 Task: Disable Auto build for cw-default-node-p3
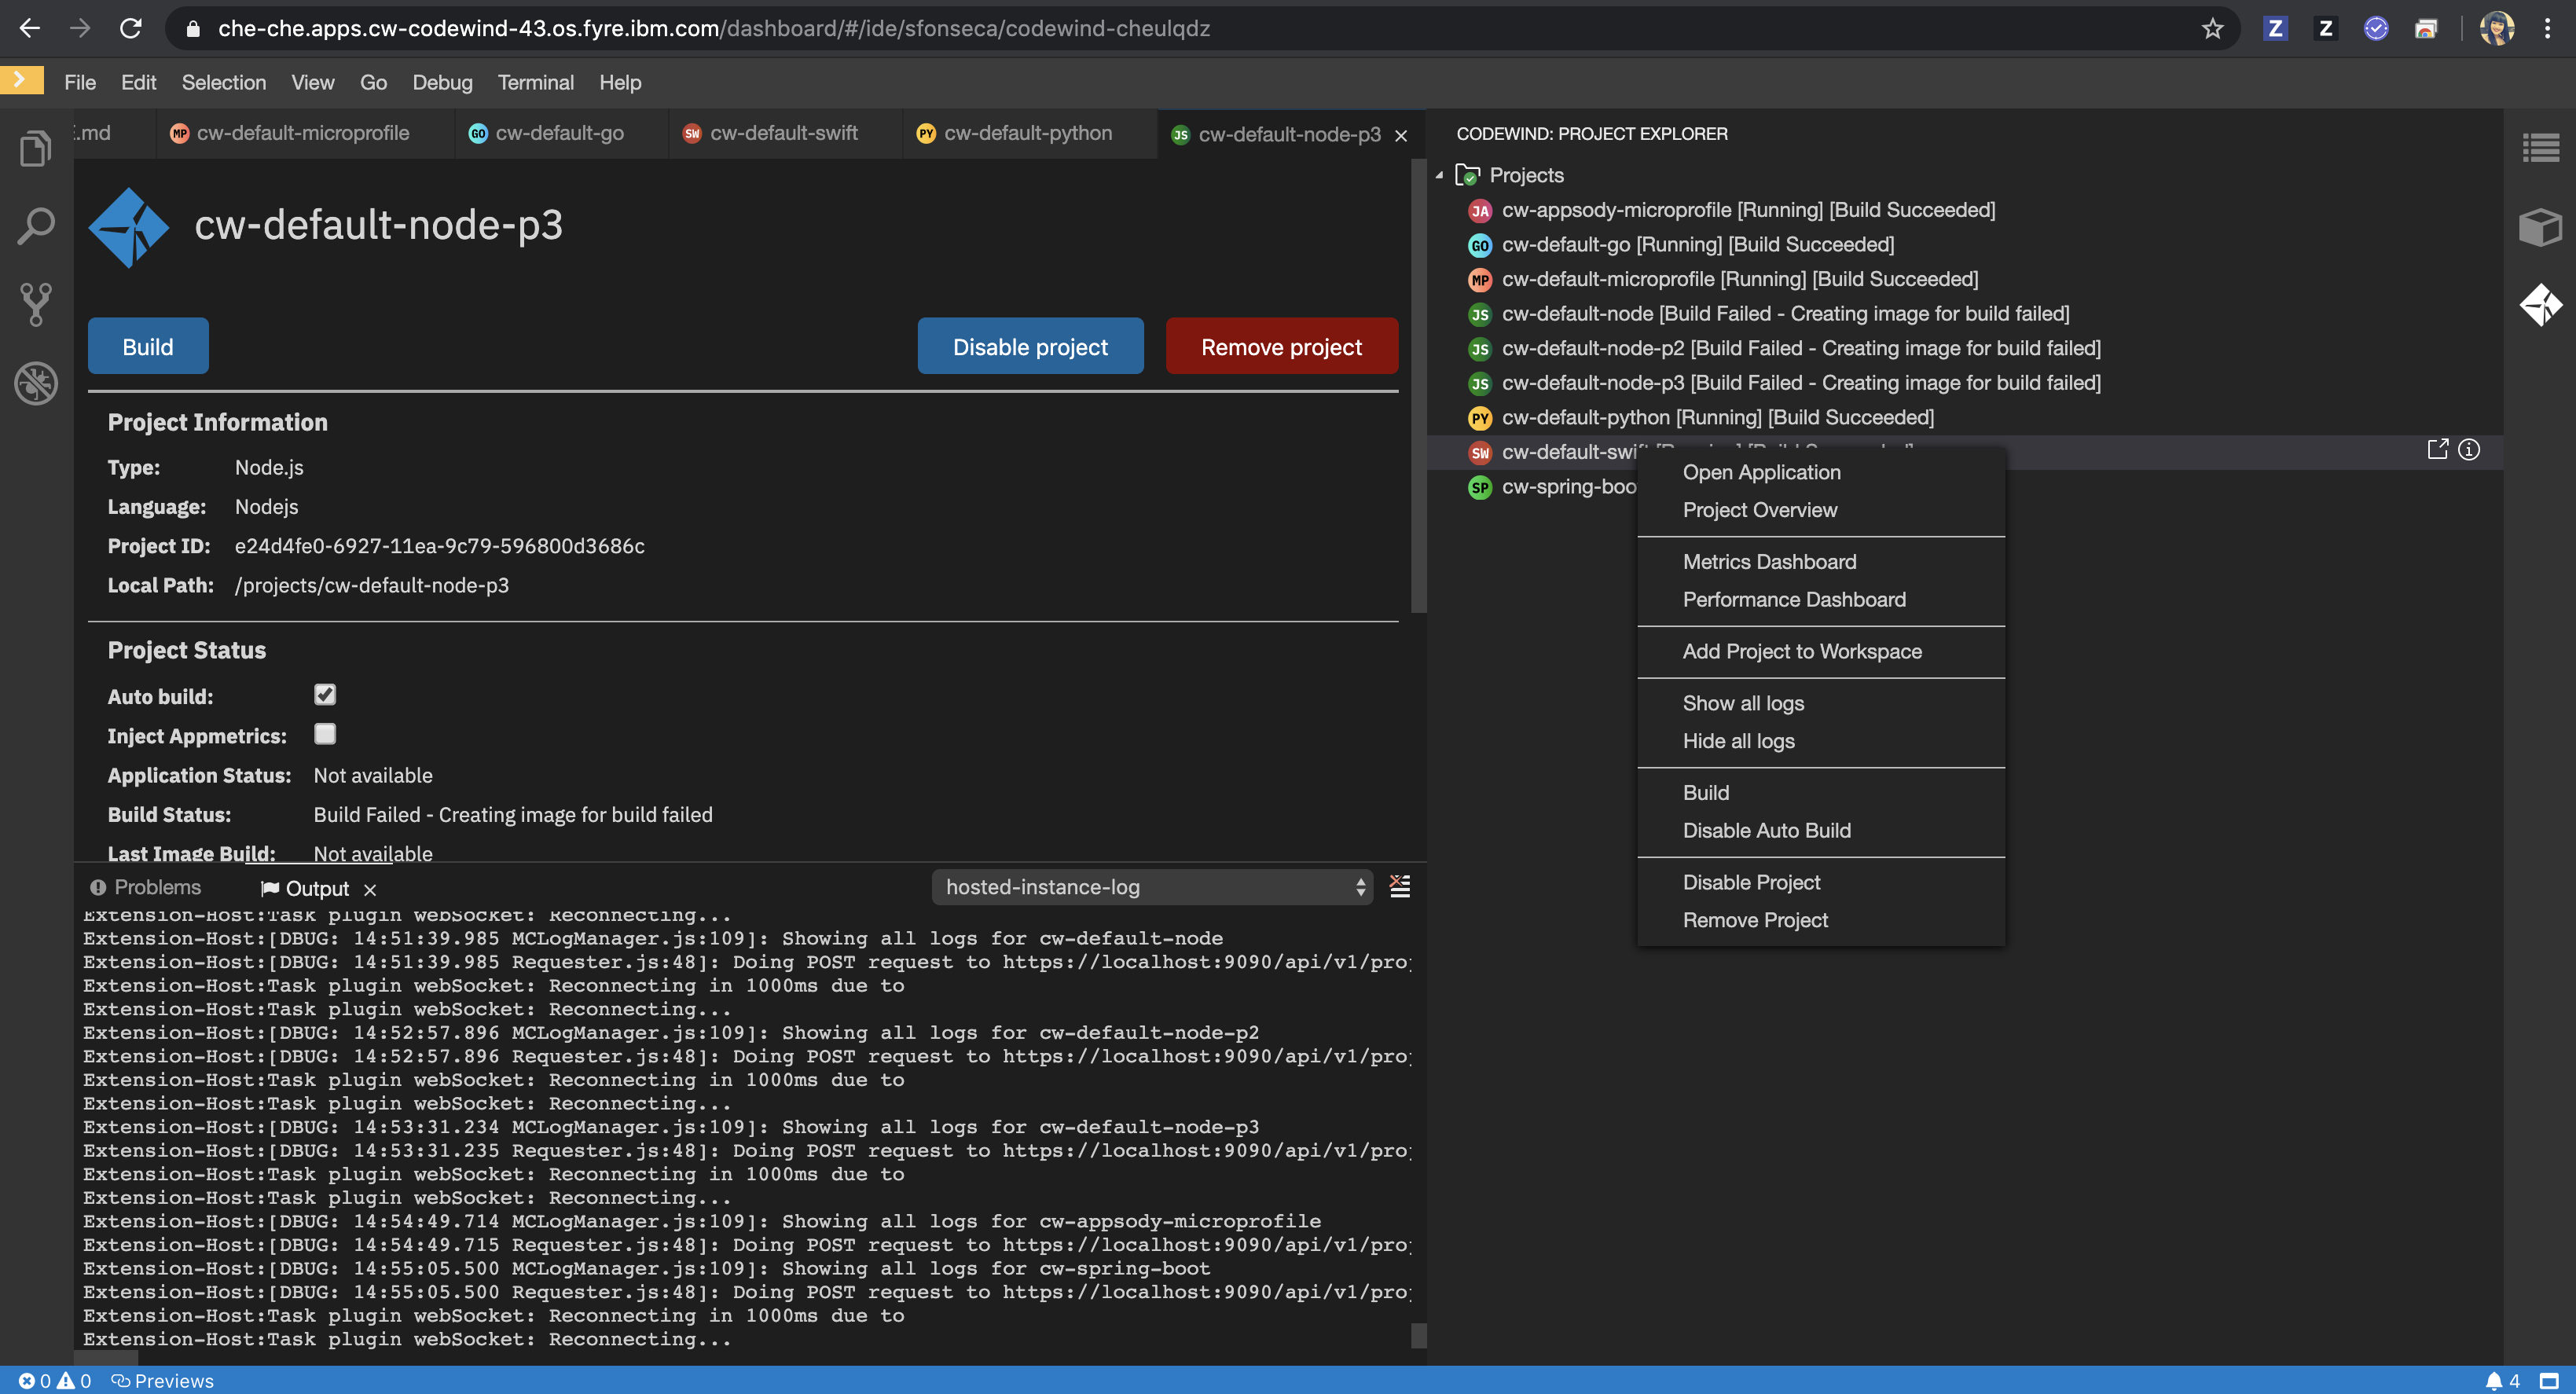[x=324, y=694]
